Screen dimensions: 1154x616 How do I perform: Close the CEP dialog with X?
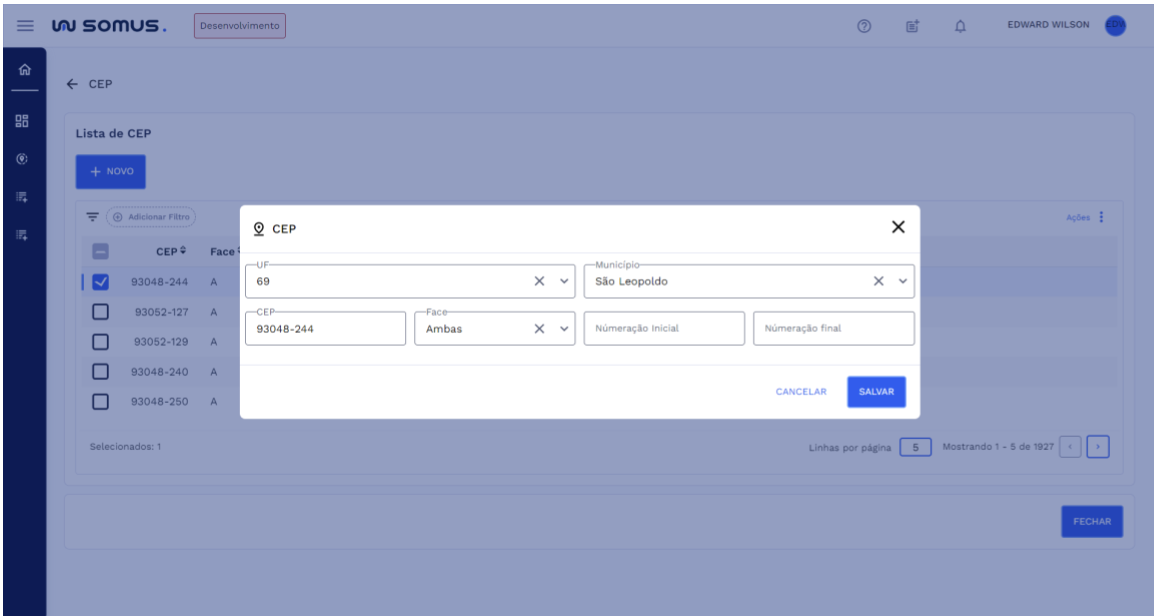pyautogui.click(x=898, y=227)
